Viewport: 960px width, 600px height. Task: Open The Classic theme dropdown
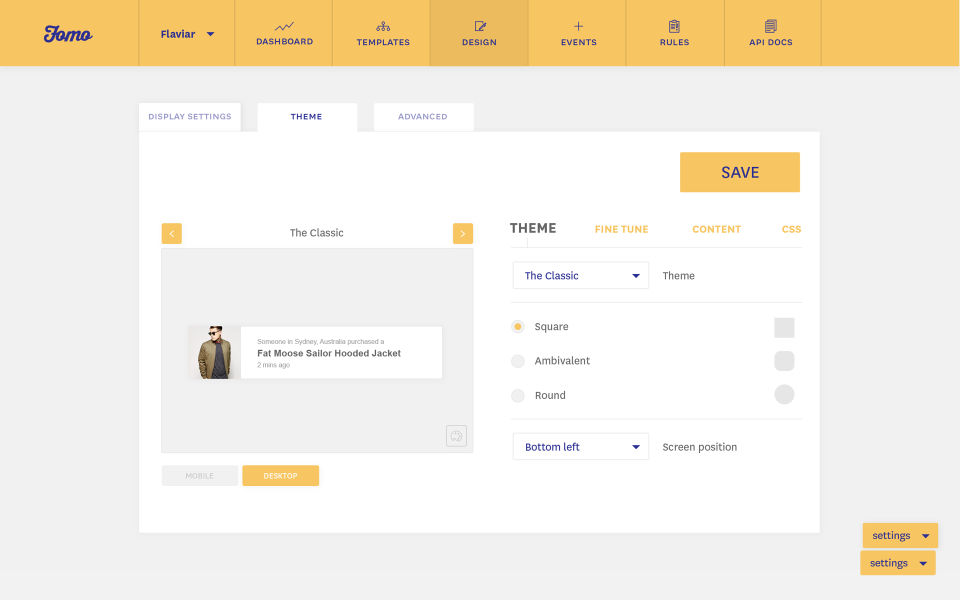tap(580, 276)
